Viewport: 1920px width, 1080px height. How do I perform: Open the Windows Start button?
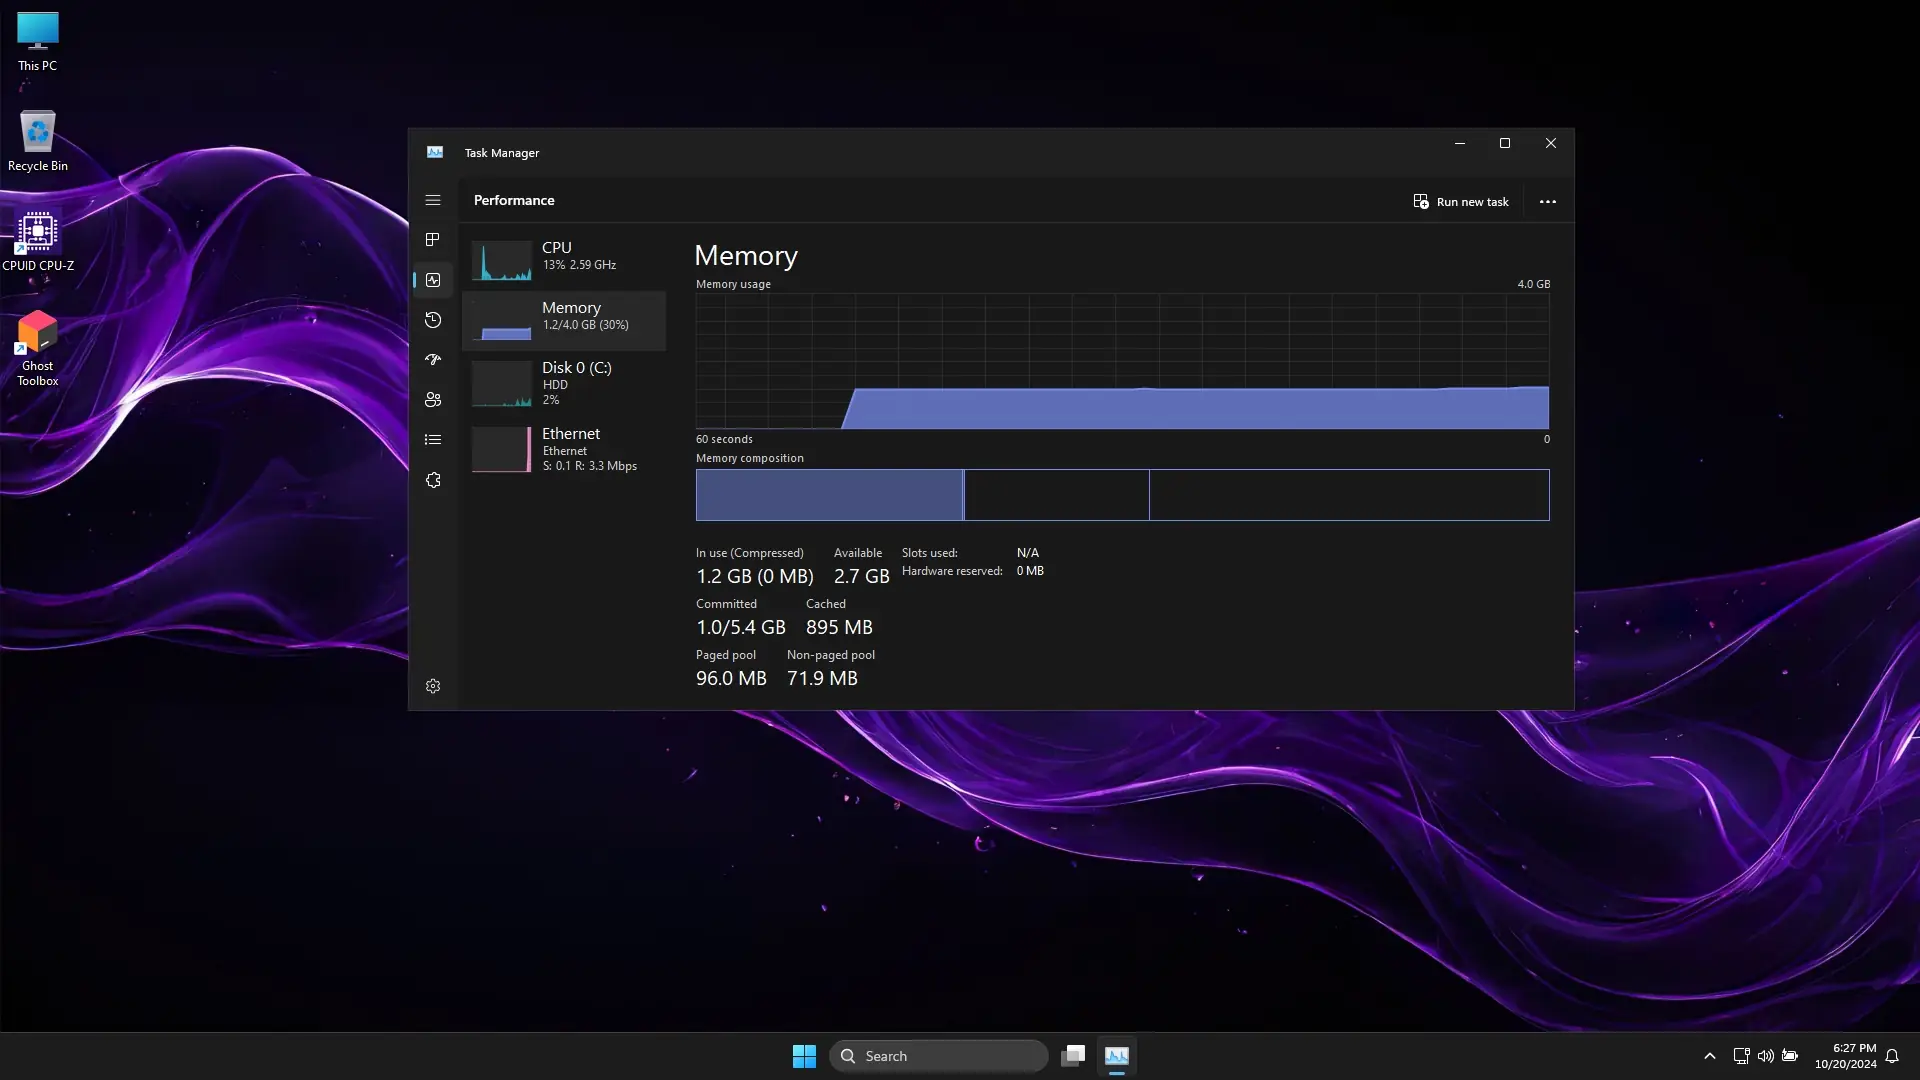click(804, 1056)
